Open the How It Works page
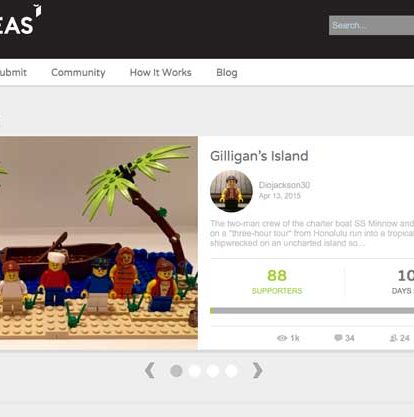 pos(161,73)
